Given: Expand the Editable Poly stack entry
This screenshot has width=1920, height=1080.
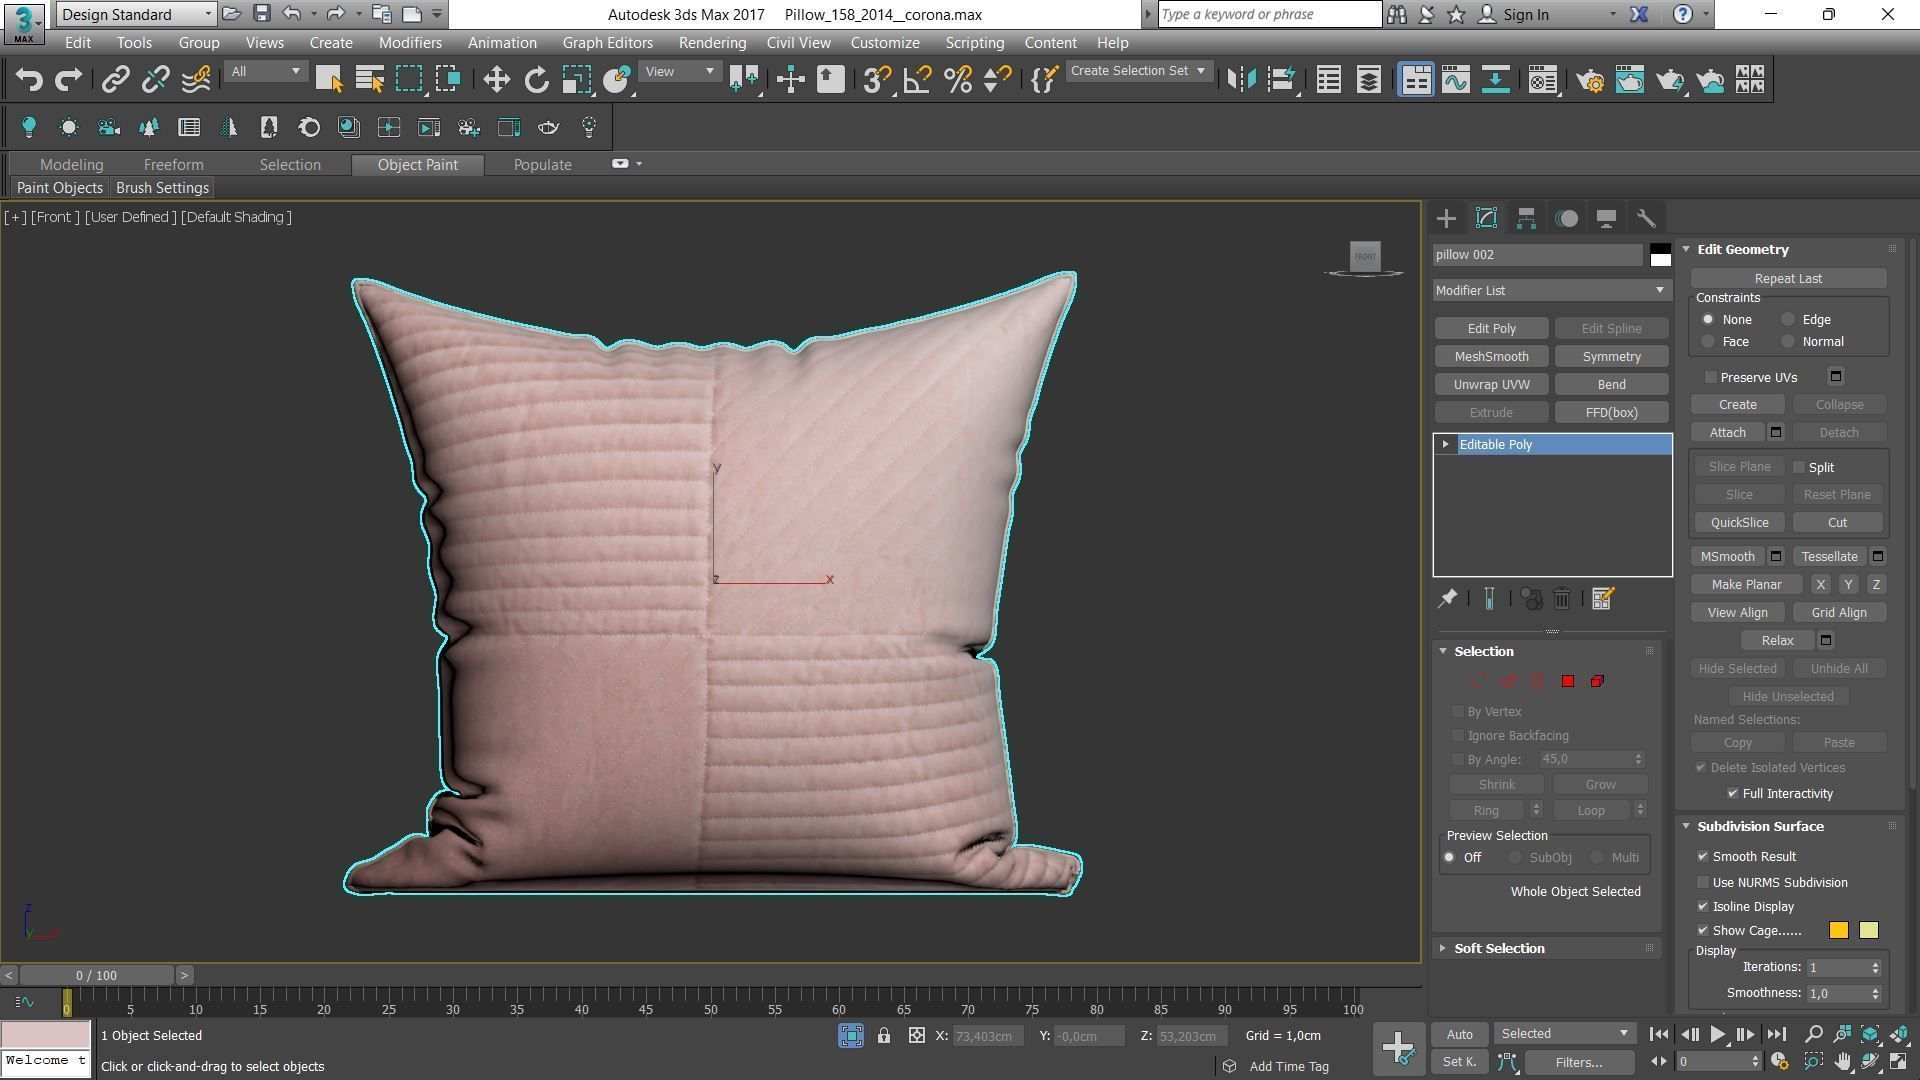Looking at the screenshot, I should [x=1446, y=445].
